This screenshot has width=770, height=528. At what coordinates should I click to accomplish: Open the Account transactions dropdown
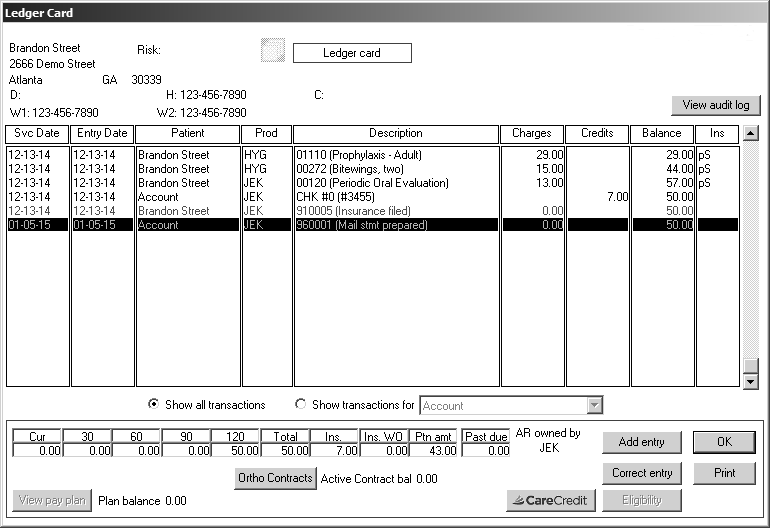(595, 406)
